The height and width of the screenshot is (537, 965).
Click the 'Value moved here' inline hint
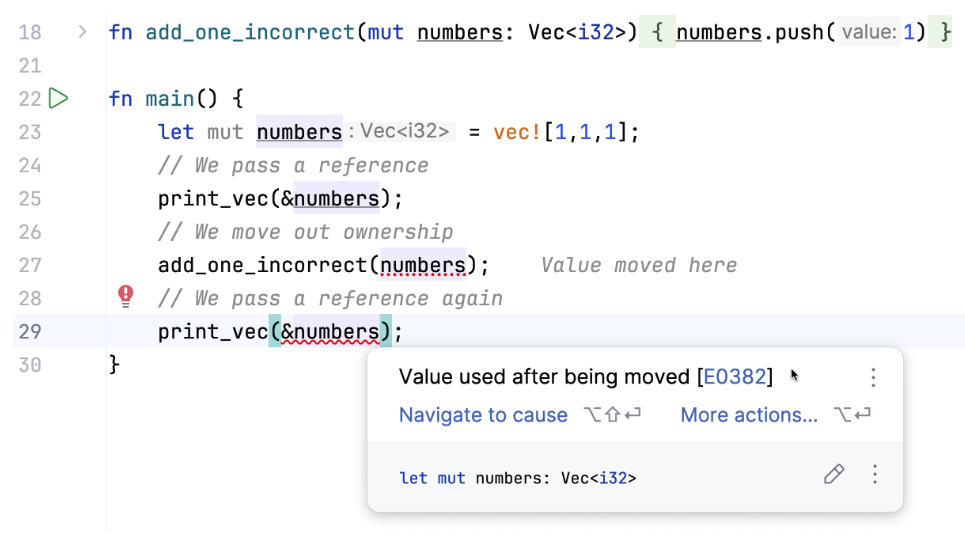pos(639,265)
